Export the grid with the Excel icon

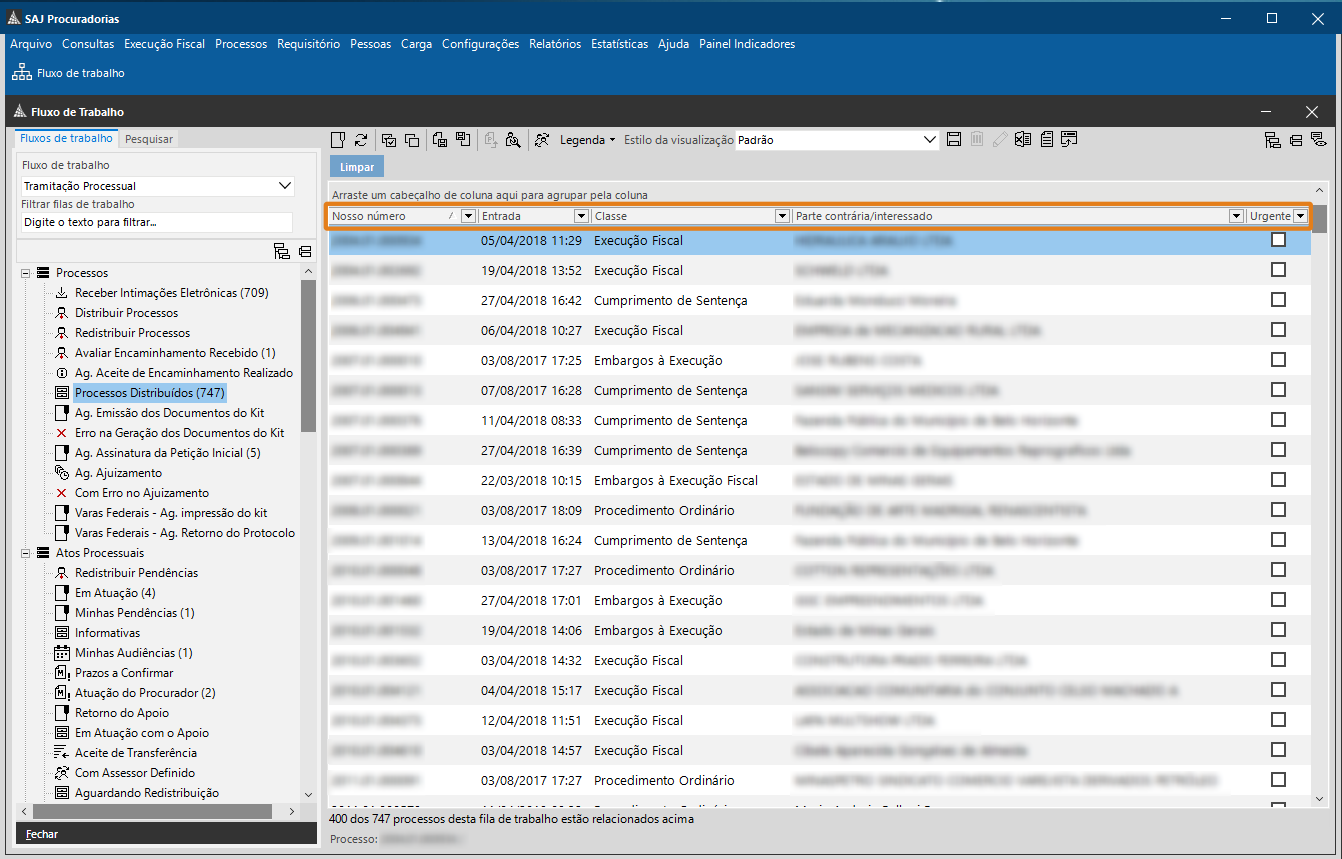coord(1022,139)
